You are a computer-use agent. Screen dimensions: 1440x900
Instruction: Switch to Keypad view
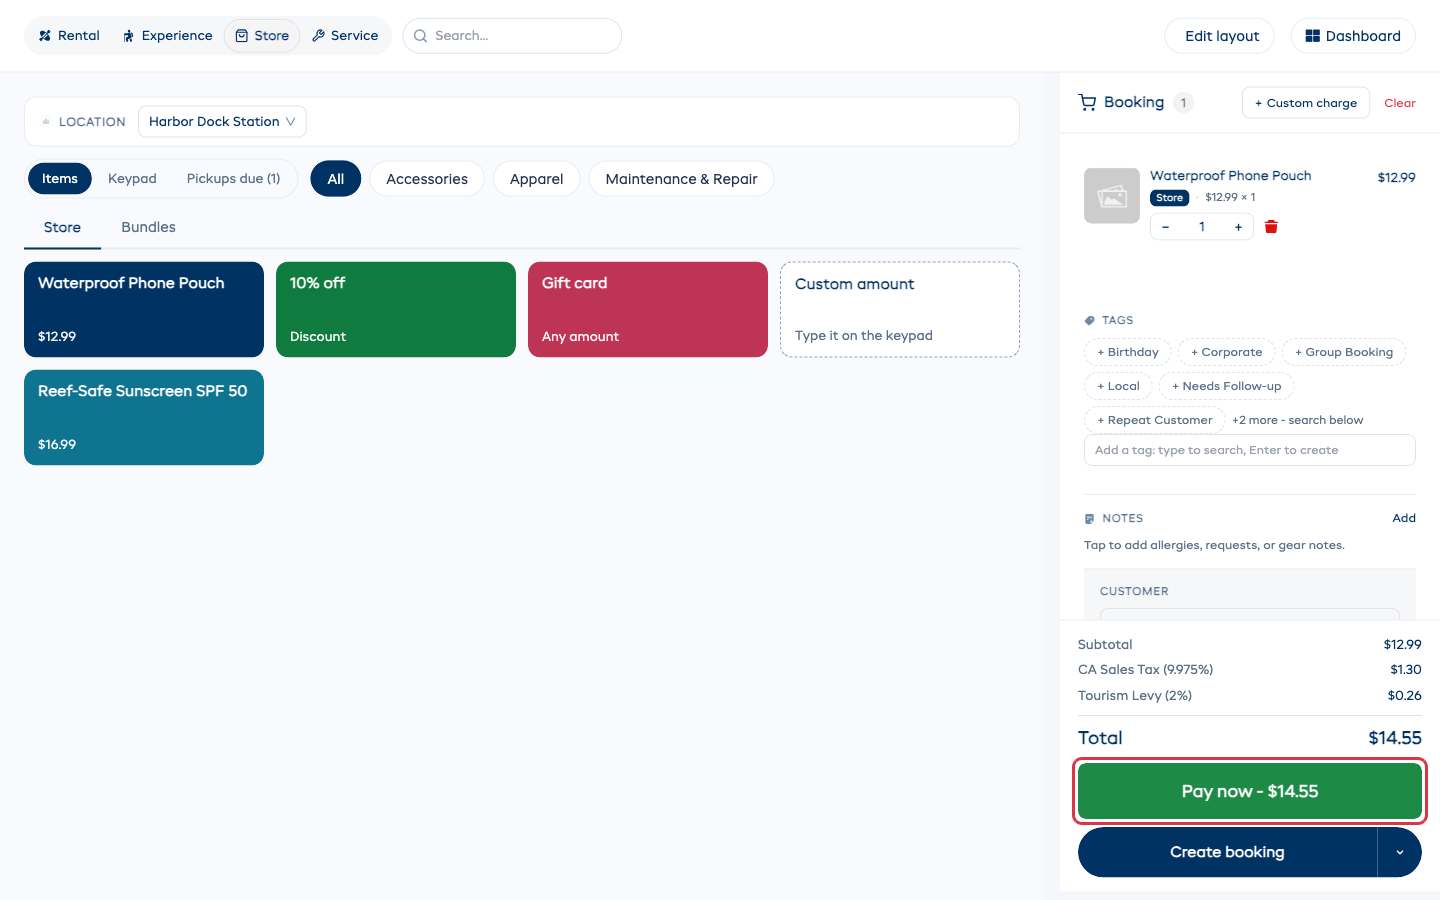(x=132, y=179)
